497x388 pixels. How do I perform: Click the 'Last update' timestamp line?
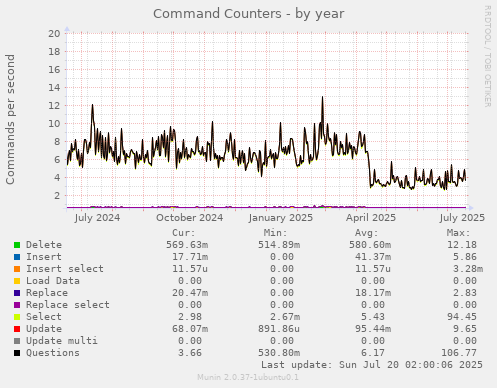[x=372, y=365]
